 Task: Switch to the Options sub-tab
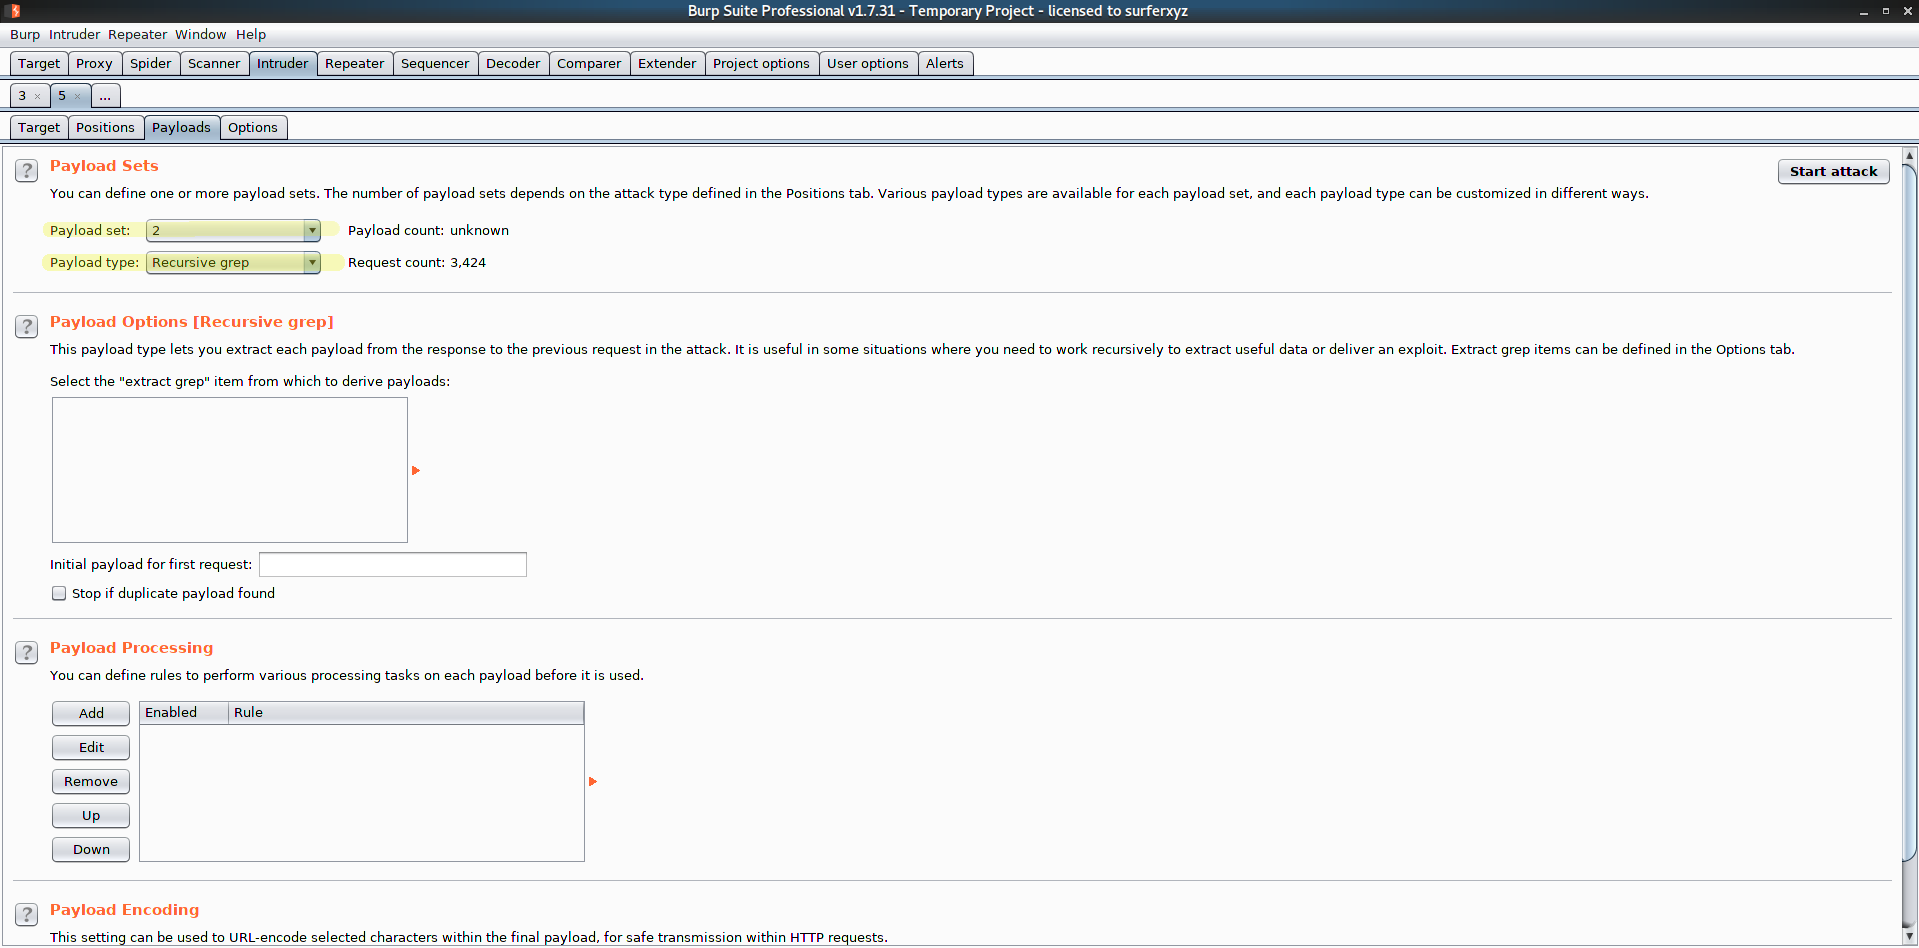pos(253,127)
